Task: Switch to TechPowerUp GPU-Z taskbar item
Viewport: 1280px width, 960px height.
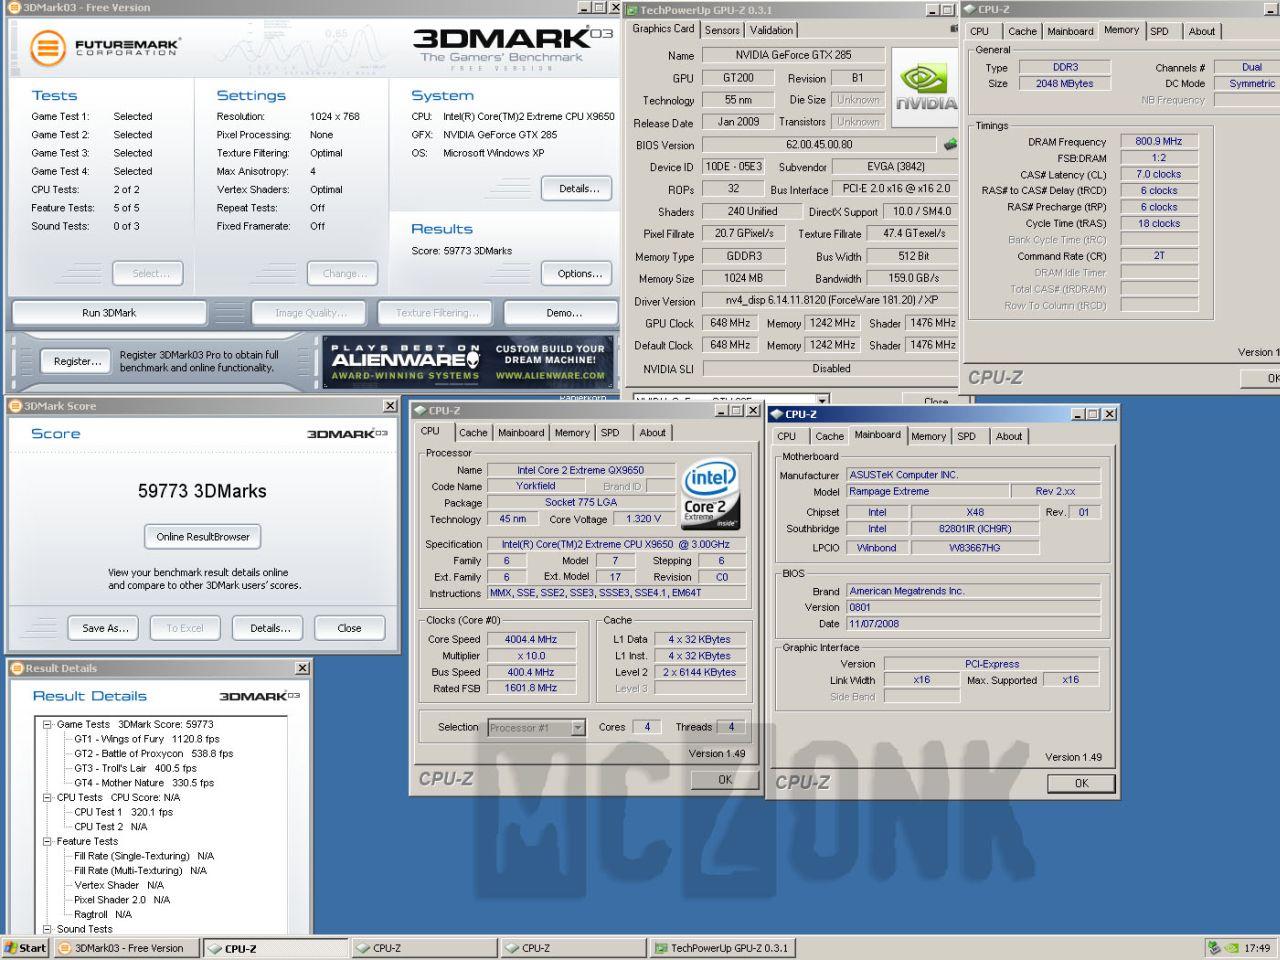Action: coord(720,948)
